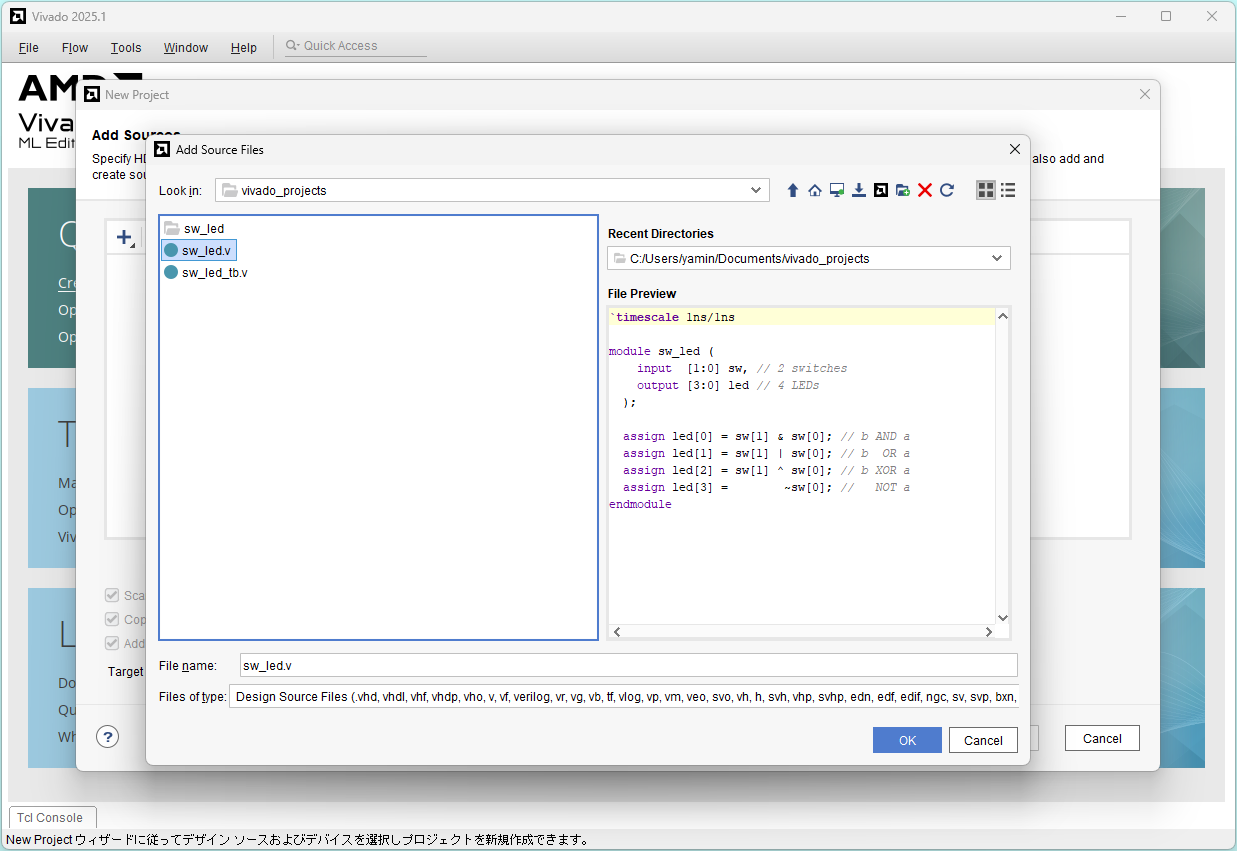
Task: Expand the Look in directory dropdown
Action: 756,190
